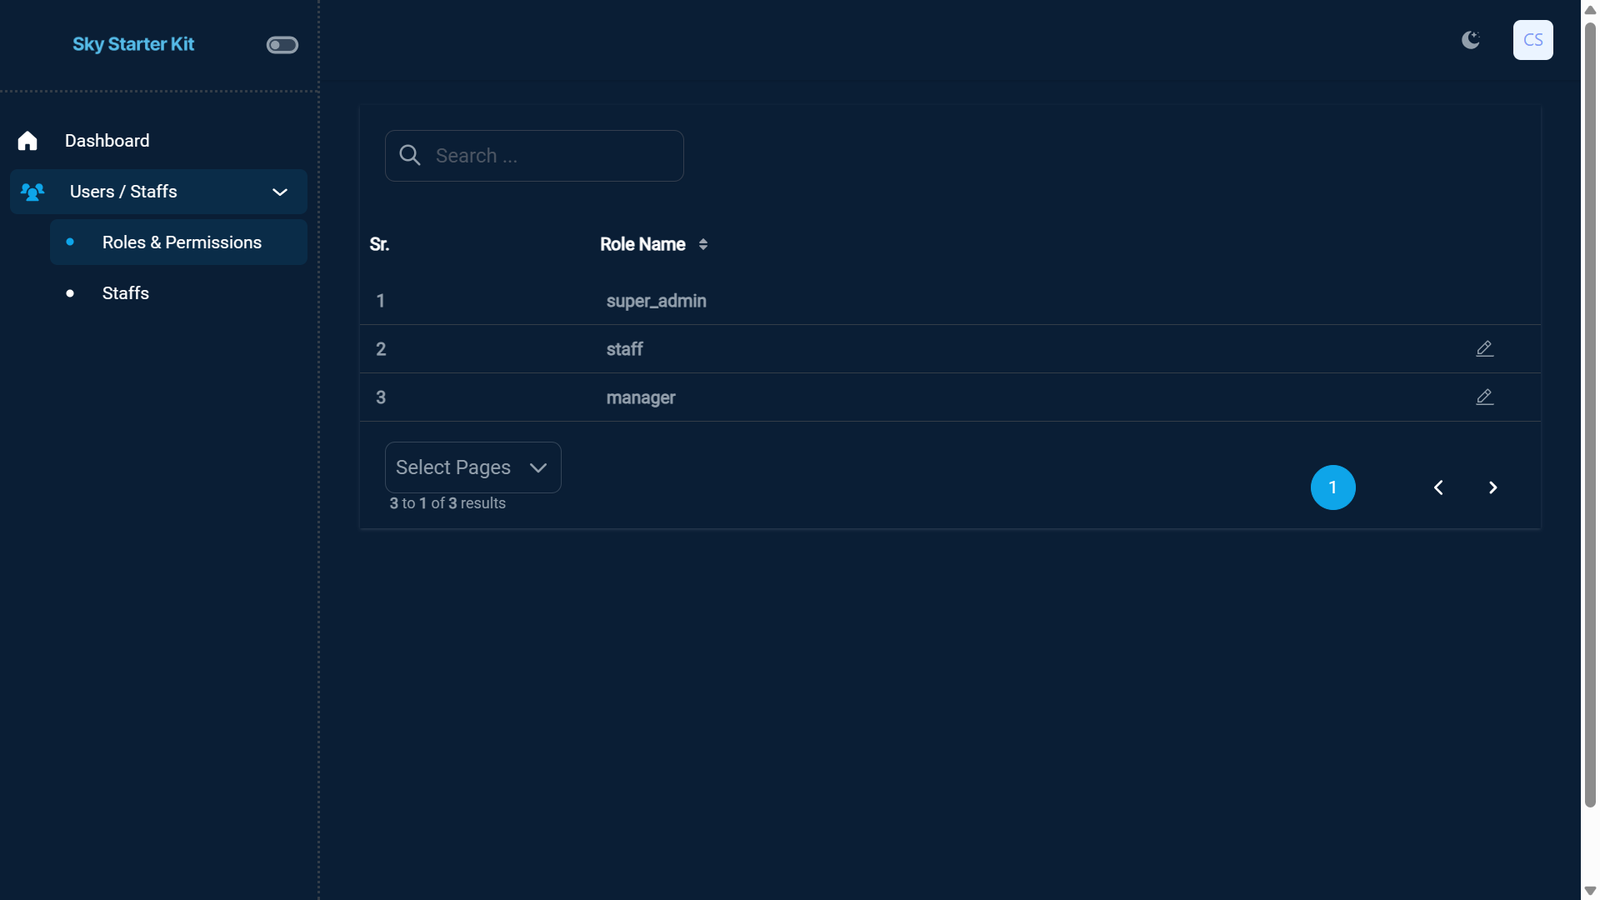Click the scrollbar down arrow

tap(1590, 891)
